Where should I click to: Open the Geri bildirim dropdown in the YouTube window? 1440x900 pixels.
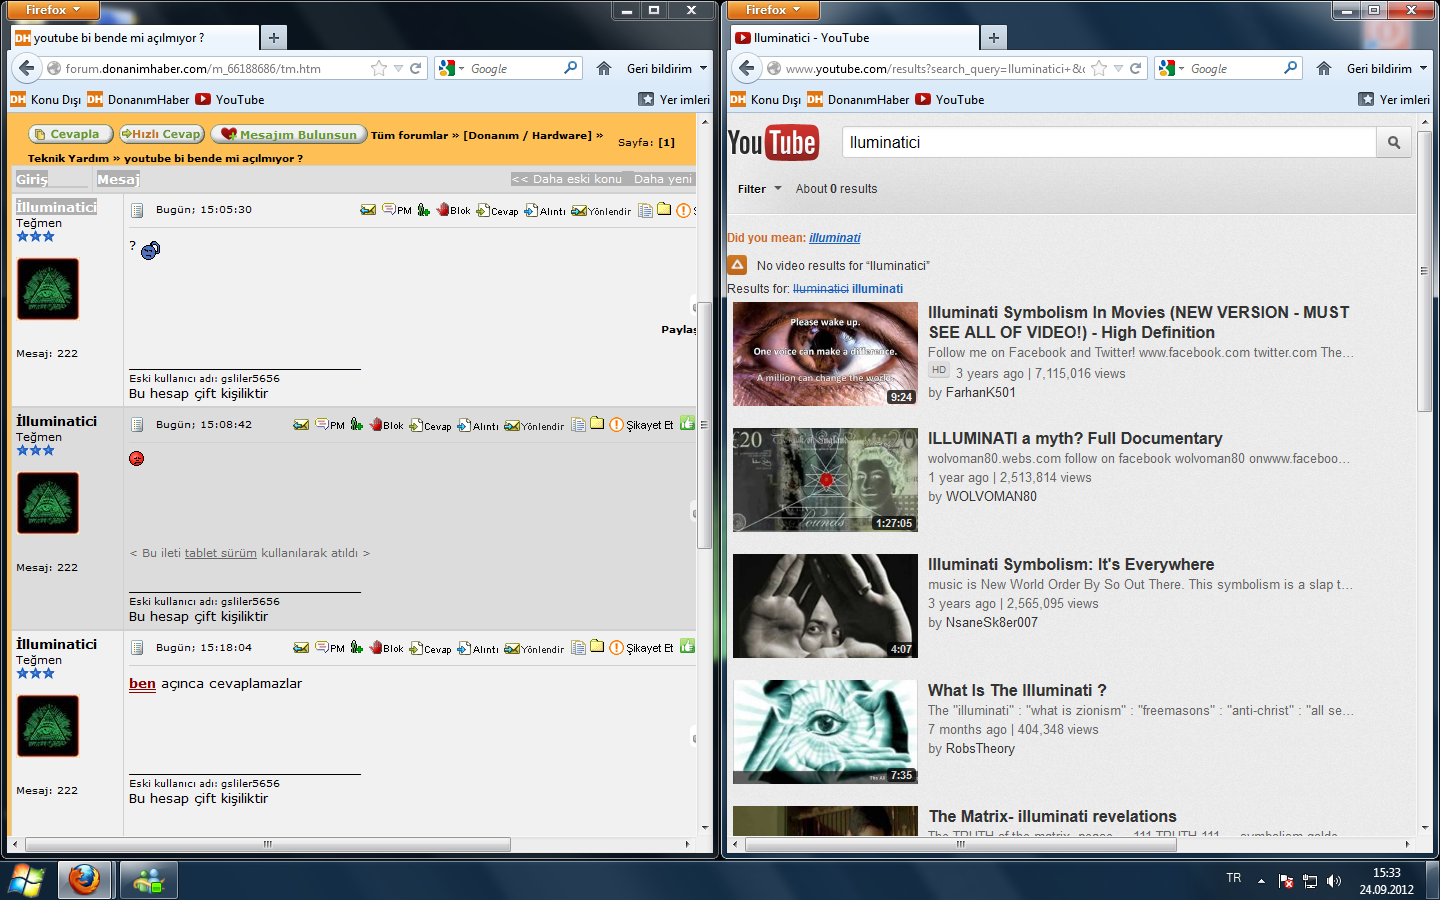[1387, 69]
